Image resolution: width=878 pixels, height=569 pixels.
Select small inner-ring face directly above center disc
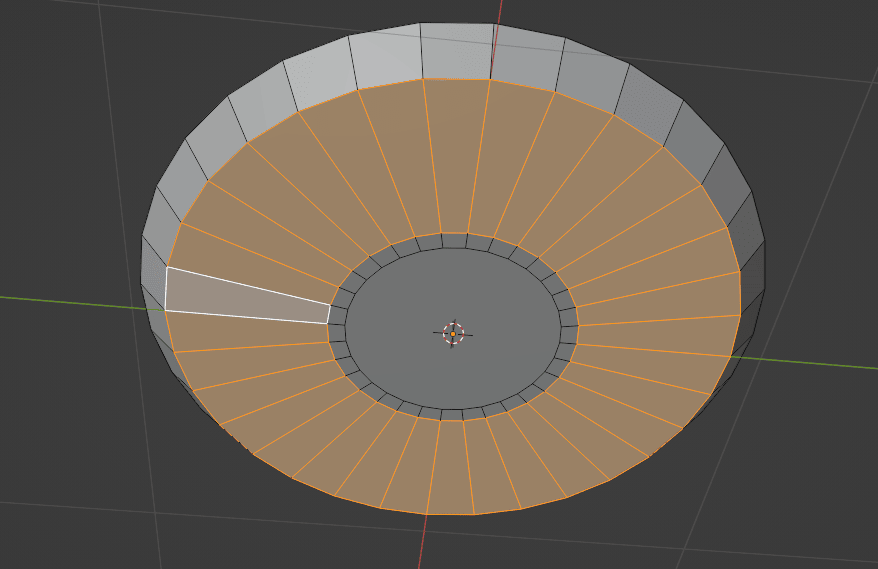click(x=454, y=241)
